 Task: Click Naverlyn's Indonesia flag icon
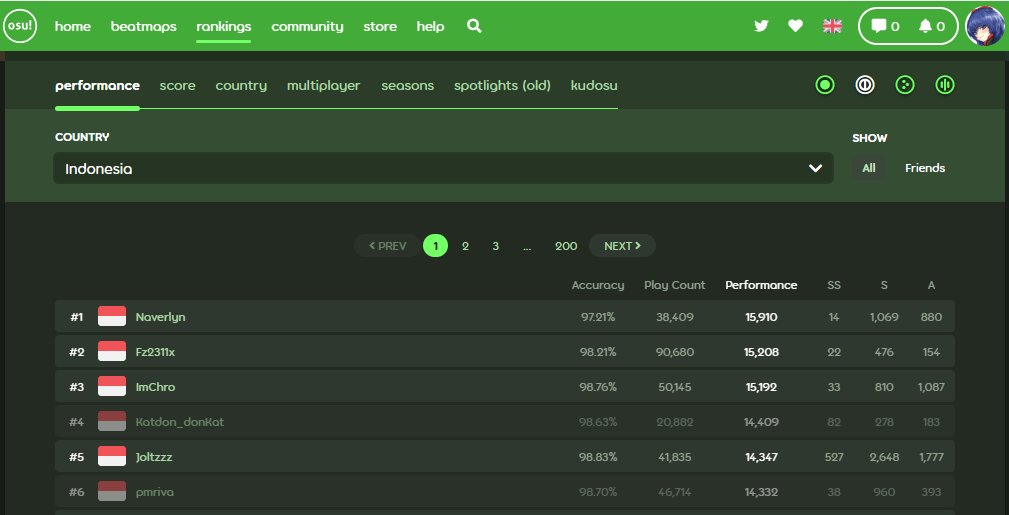112,317
